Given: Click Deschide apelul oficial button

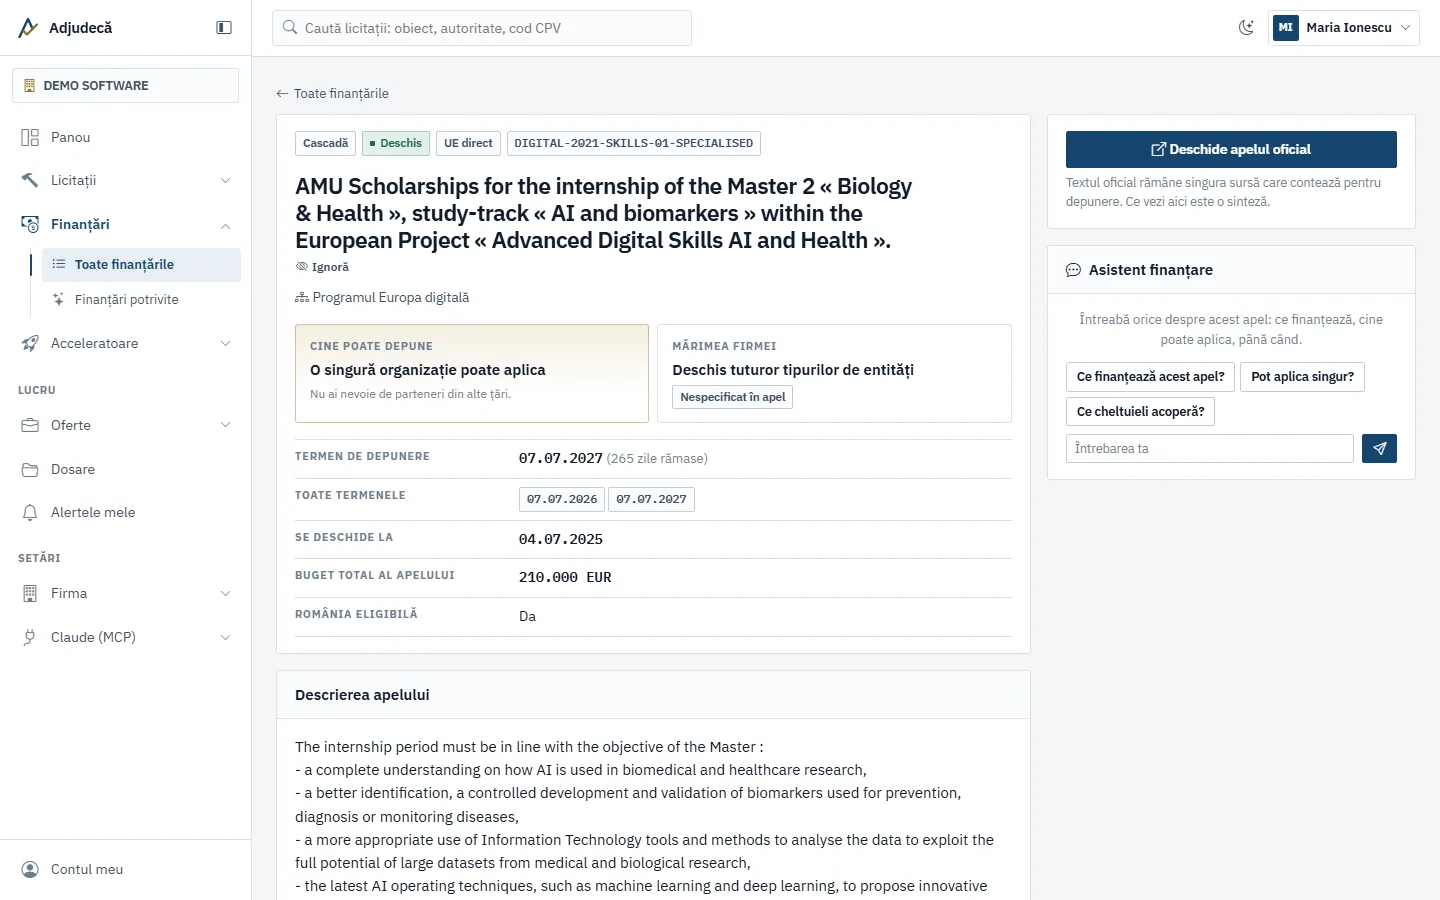Looking at the screenshot, I should [1231, 149].
